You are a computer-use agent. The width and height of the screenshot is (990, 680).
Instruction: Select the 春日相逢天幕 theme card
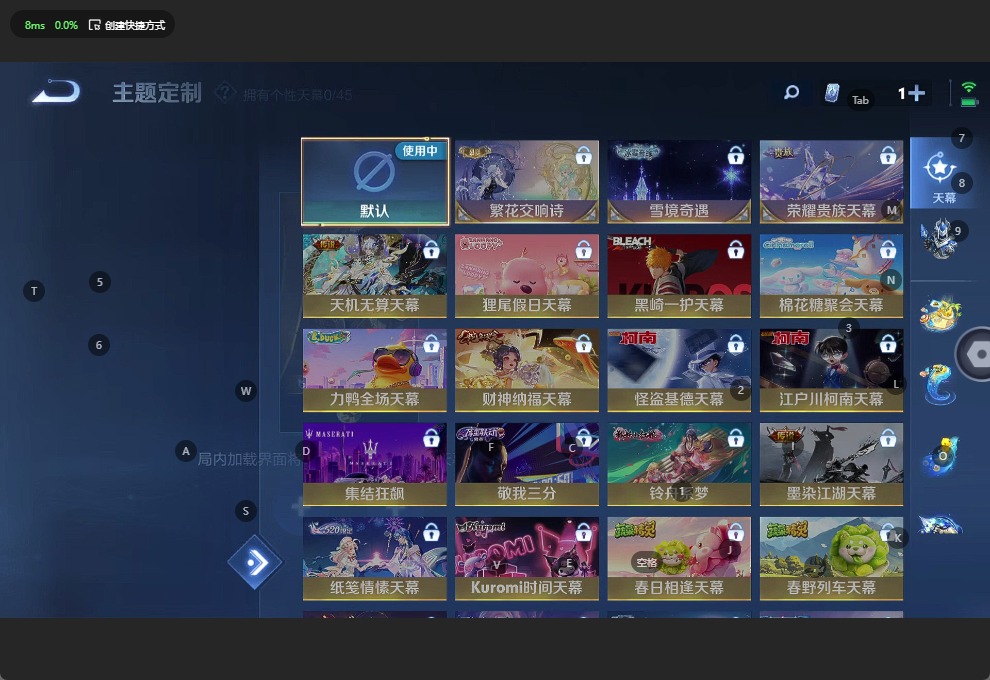[679, 558]
